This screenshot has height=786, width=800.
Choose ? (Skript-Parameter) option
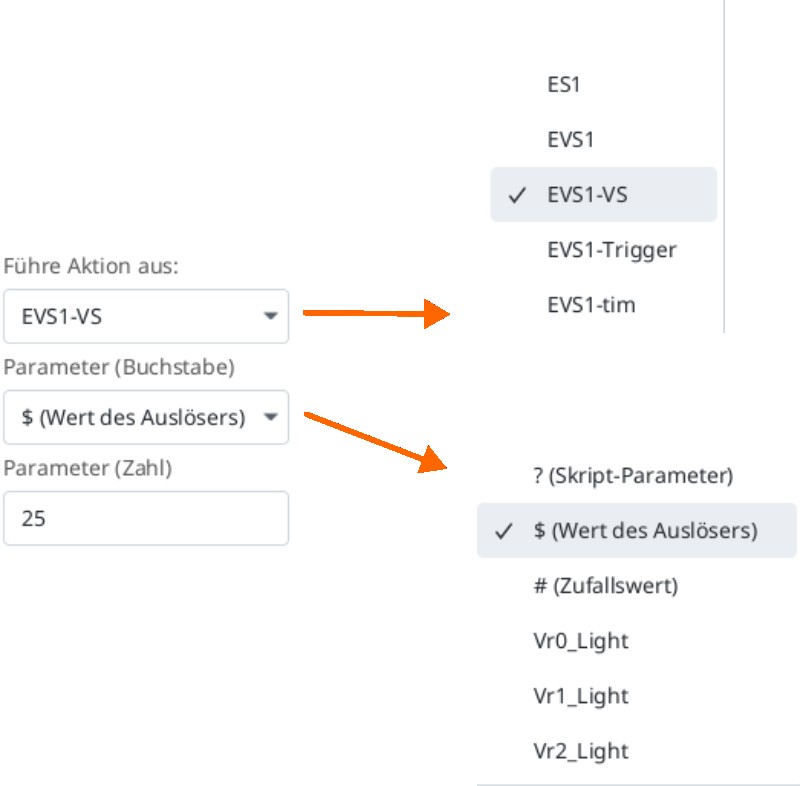637,475
